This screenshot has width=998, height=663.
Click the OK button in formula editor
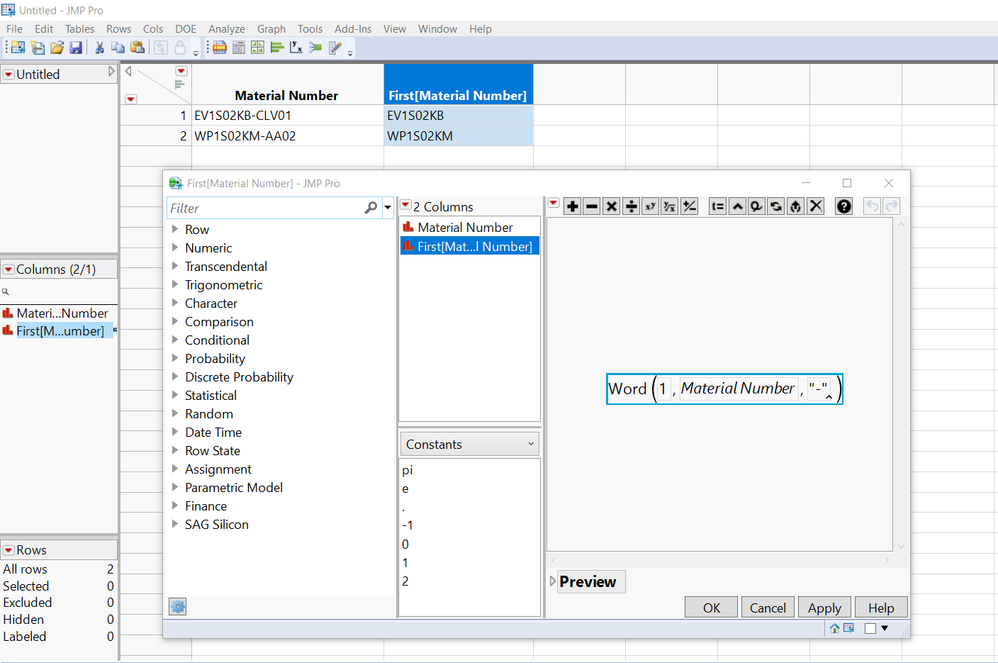[x=712, y=608]
